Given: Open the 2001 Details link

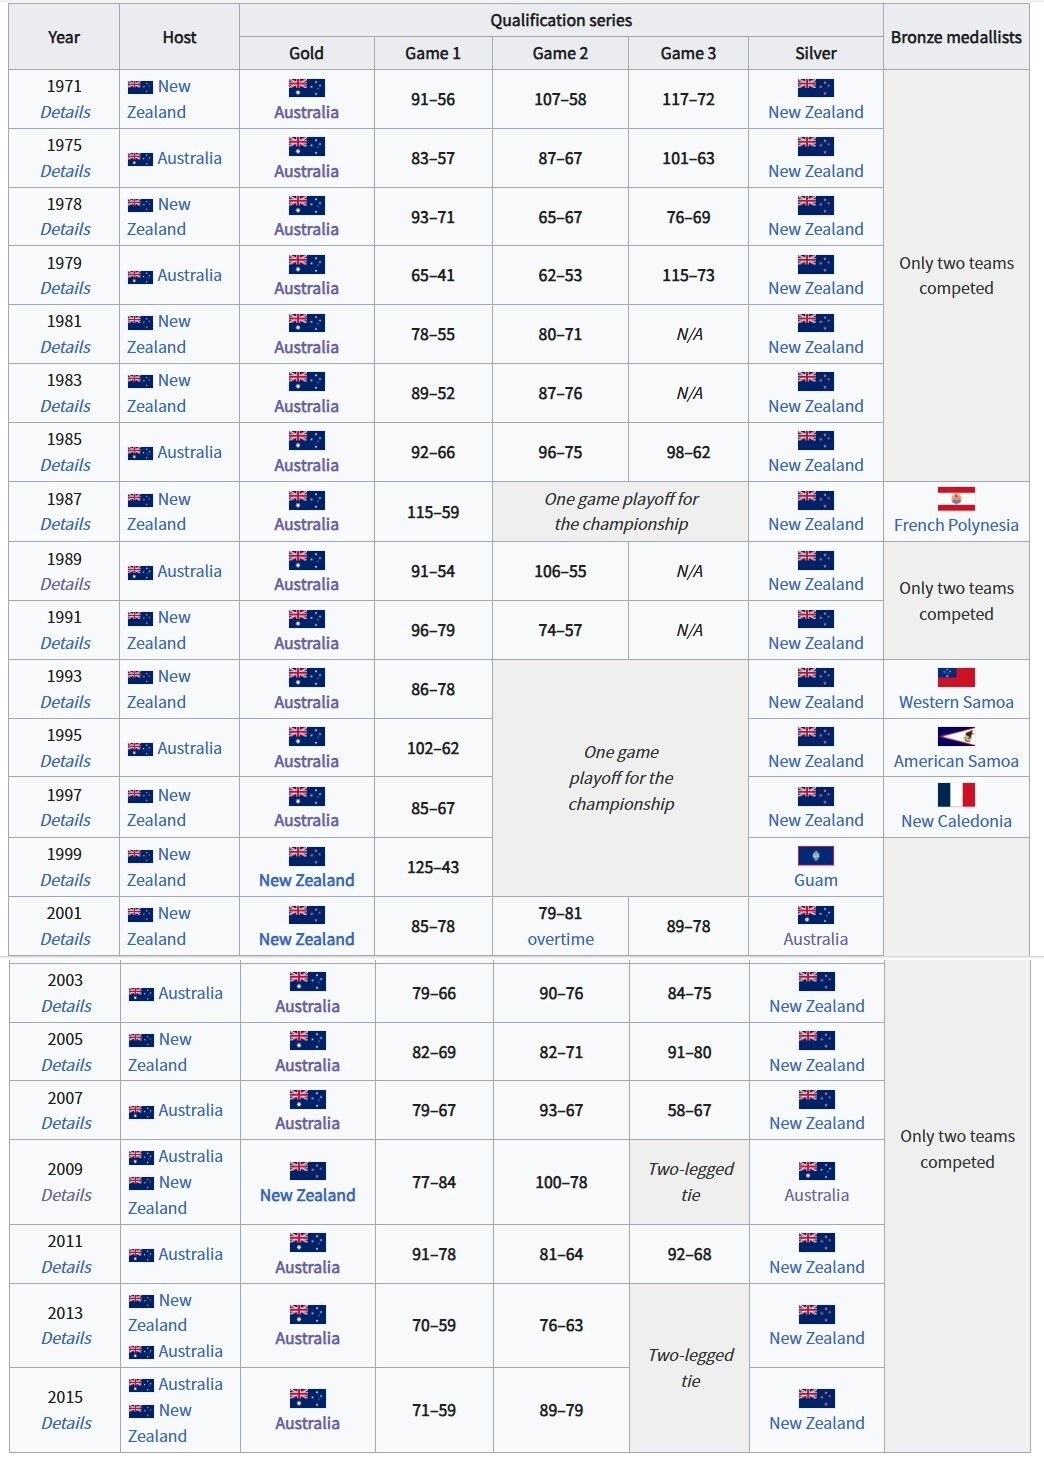Looking at the screenshot, I should pos(65,939).
